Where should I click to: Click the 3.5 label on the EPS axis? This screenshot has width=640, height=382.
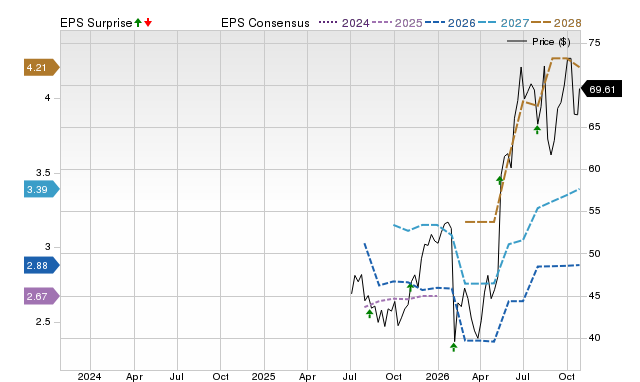click(43, 173)
